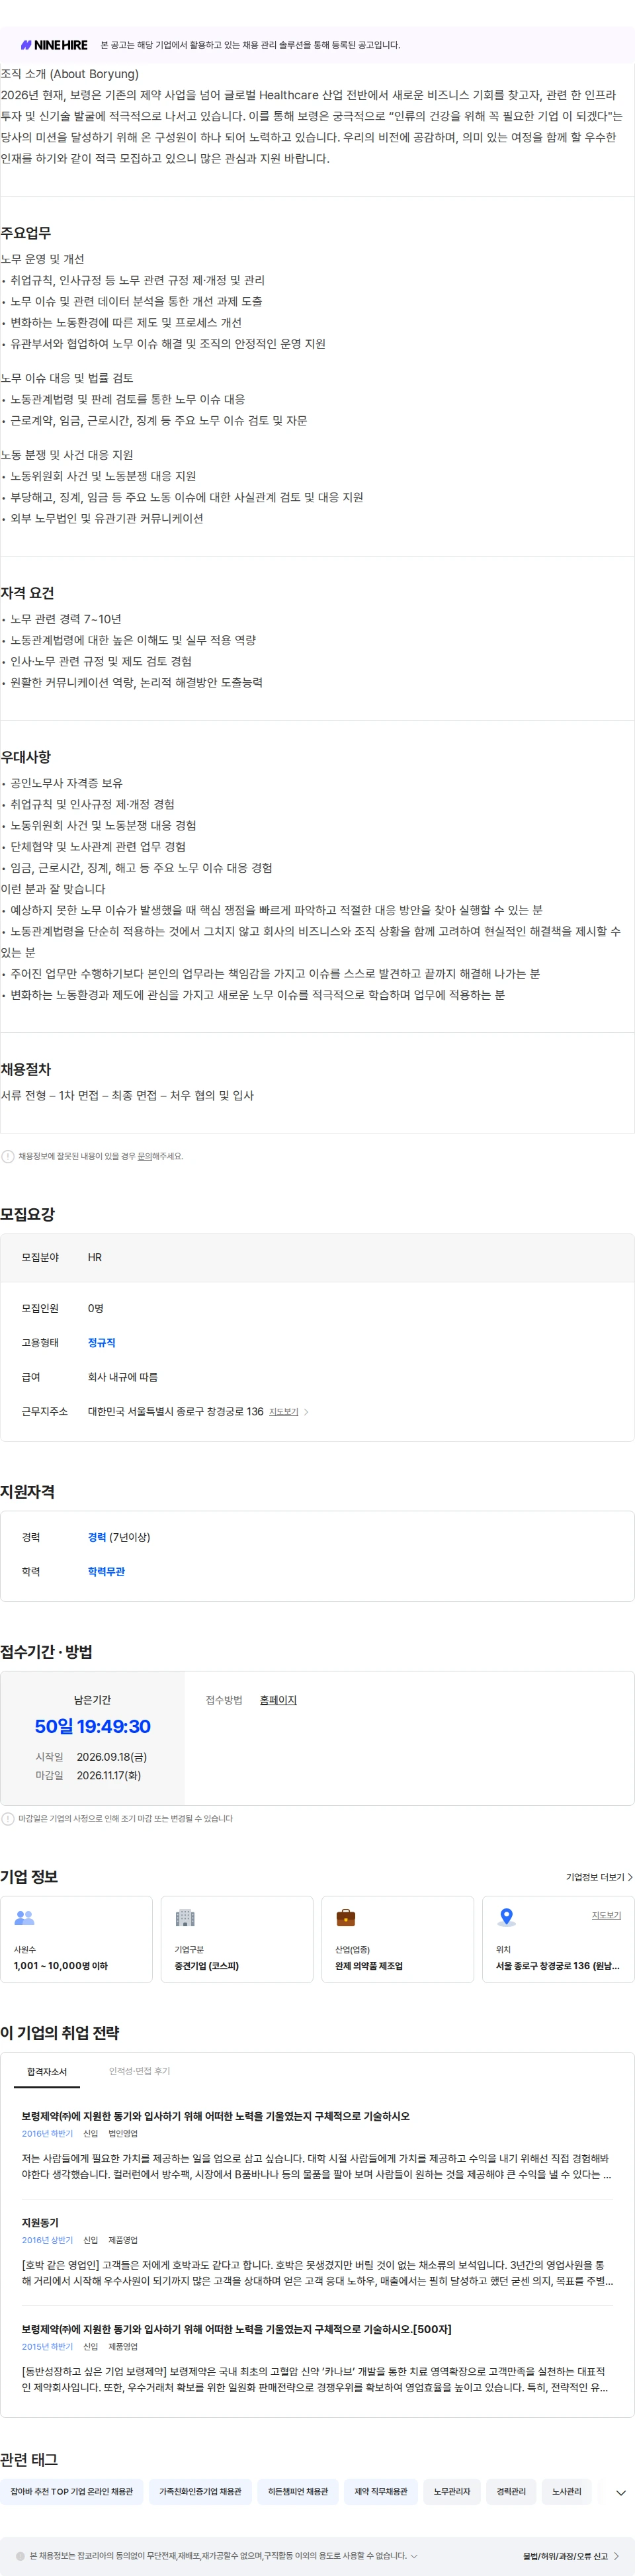Click the 마감일 2026.11.17(화) date
This screenshot has width=635, height=2576.
pos(109,1775)
